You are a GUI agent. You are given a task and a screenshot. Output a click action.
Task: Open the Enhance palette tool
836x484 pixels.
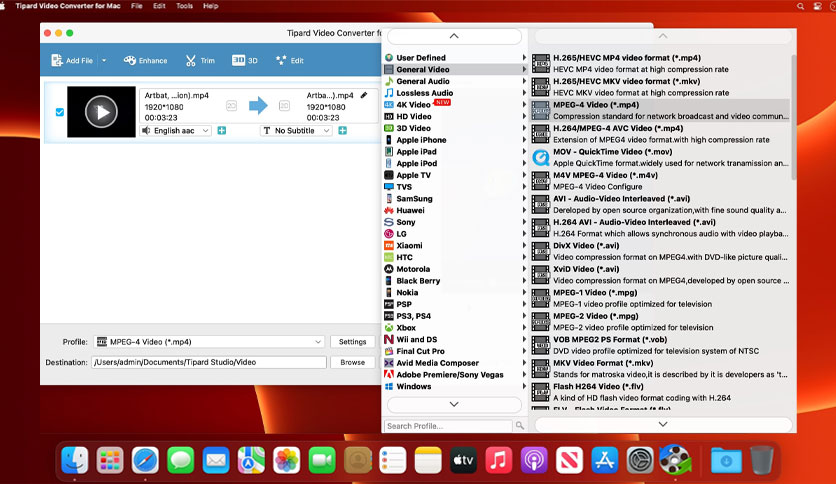pos(145,60)
